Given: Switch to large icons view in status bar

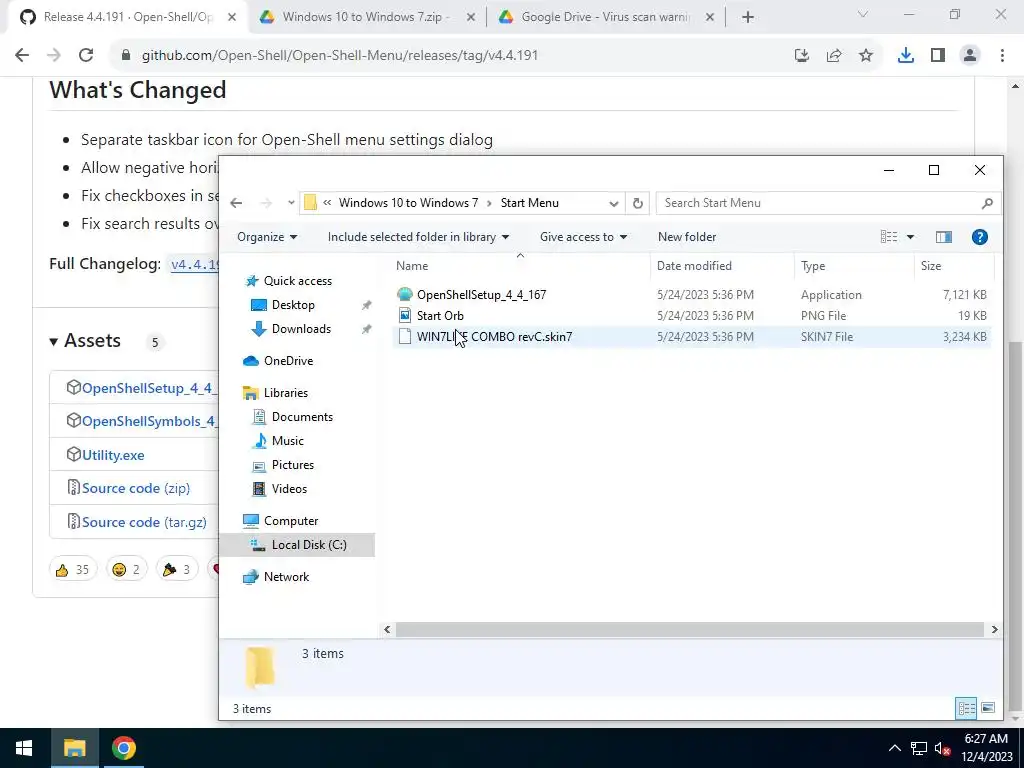Looking at the screenshot, I should [x=988, y=709].
